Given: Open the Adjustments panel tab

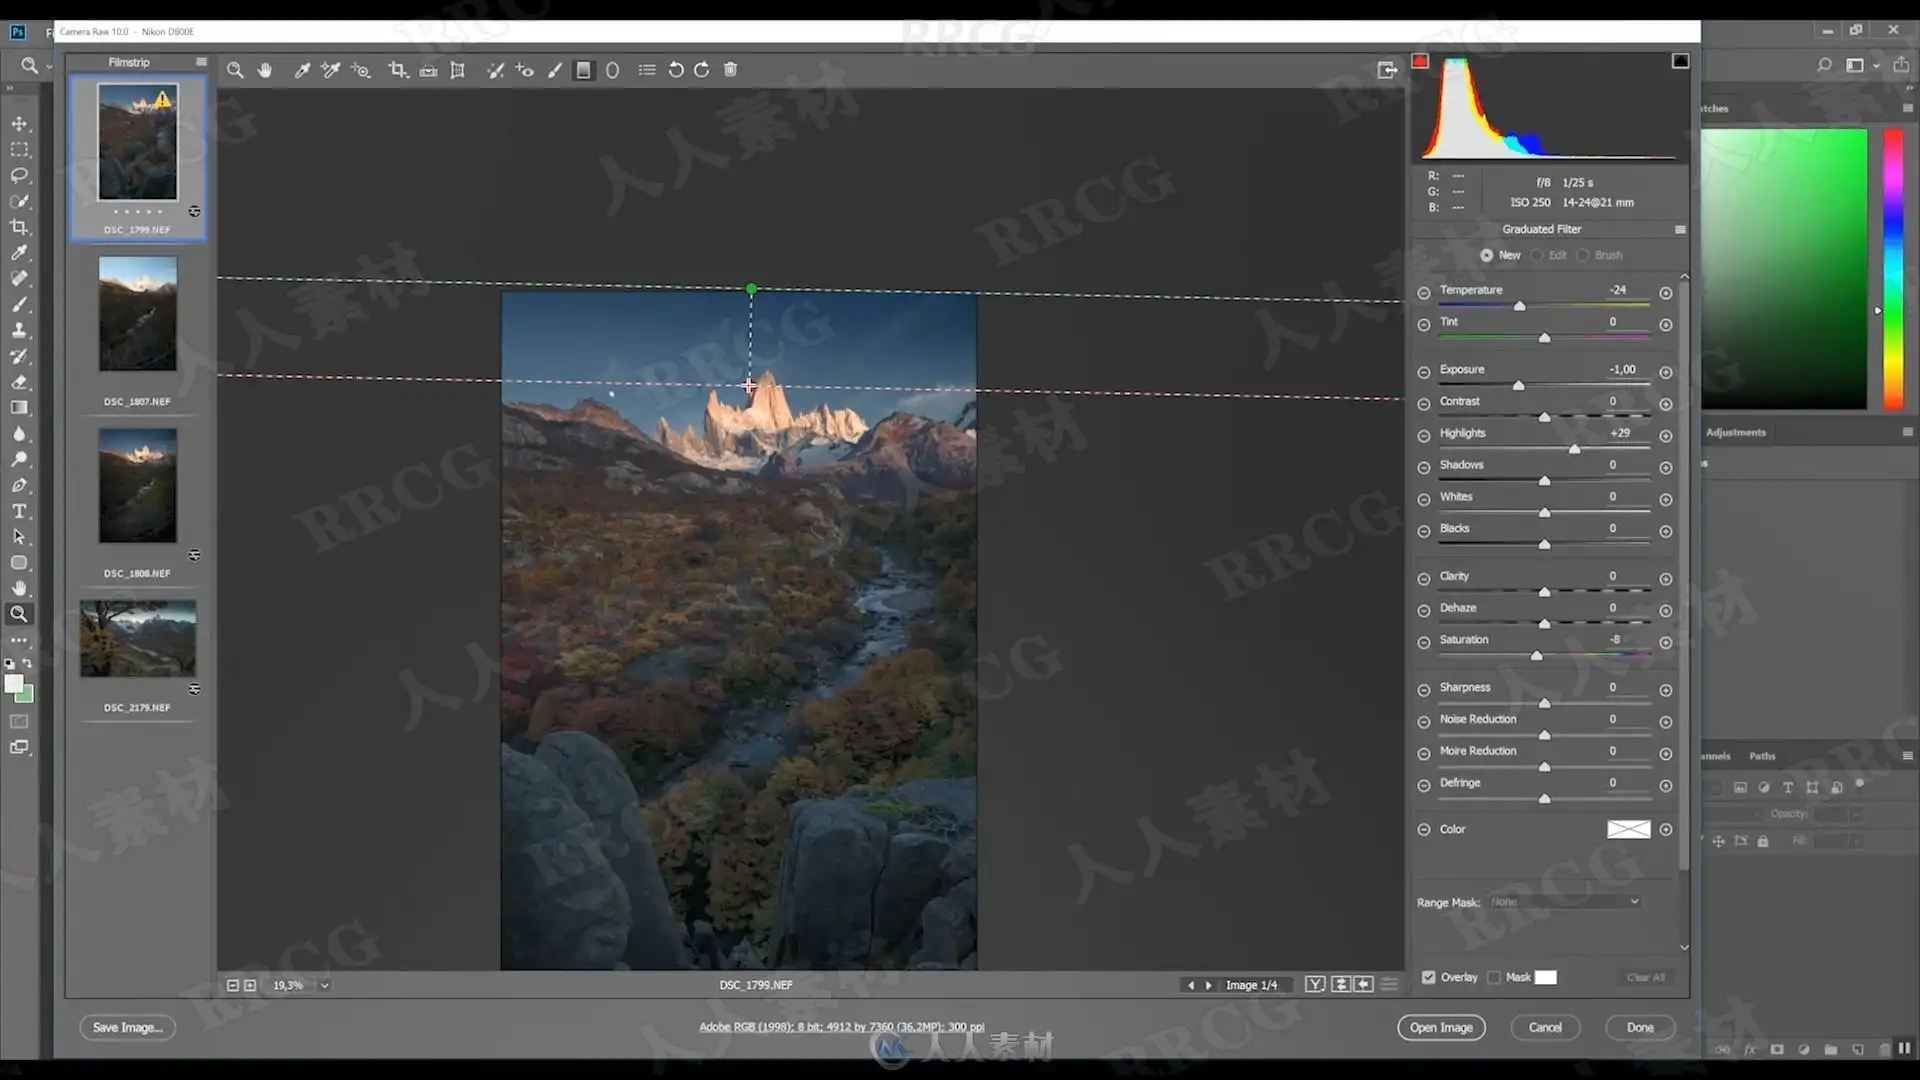Looking at the screenshot, I should point(1736,432).
